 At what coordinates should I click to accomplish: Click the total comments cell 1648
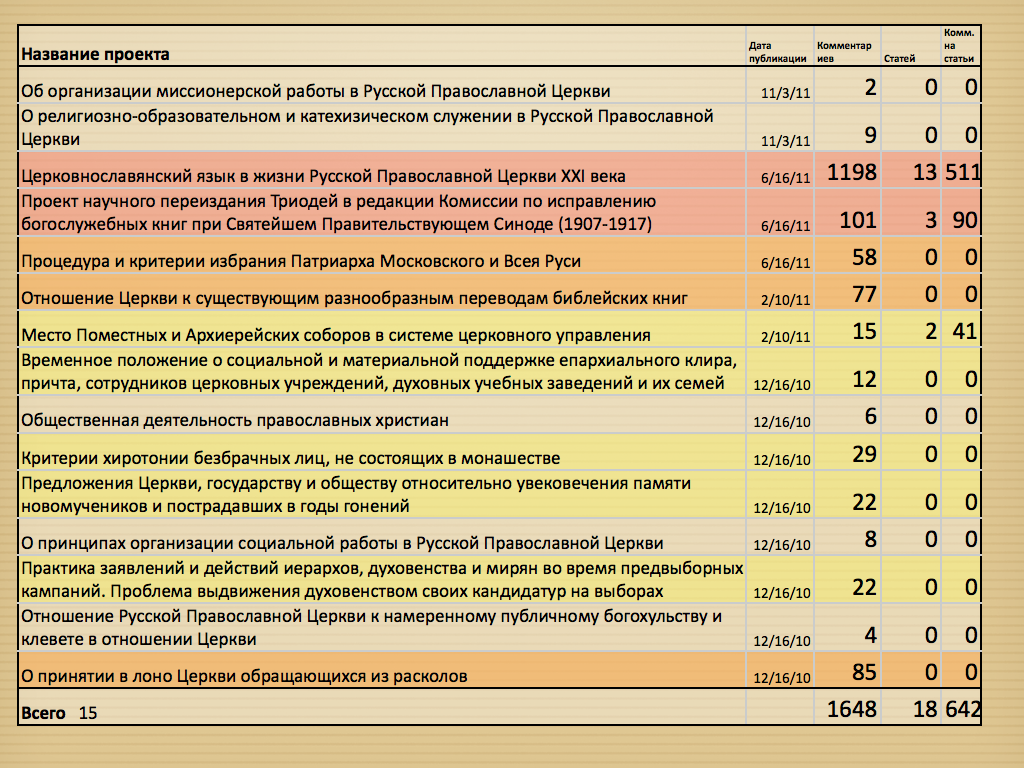[852, 710]
